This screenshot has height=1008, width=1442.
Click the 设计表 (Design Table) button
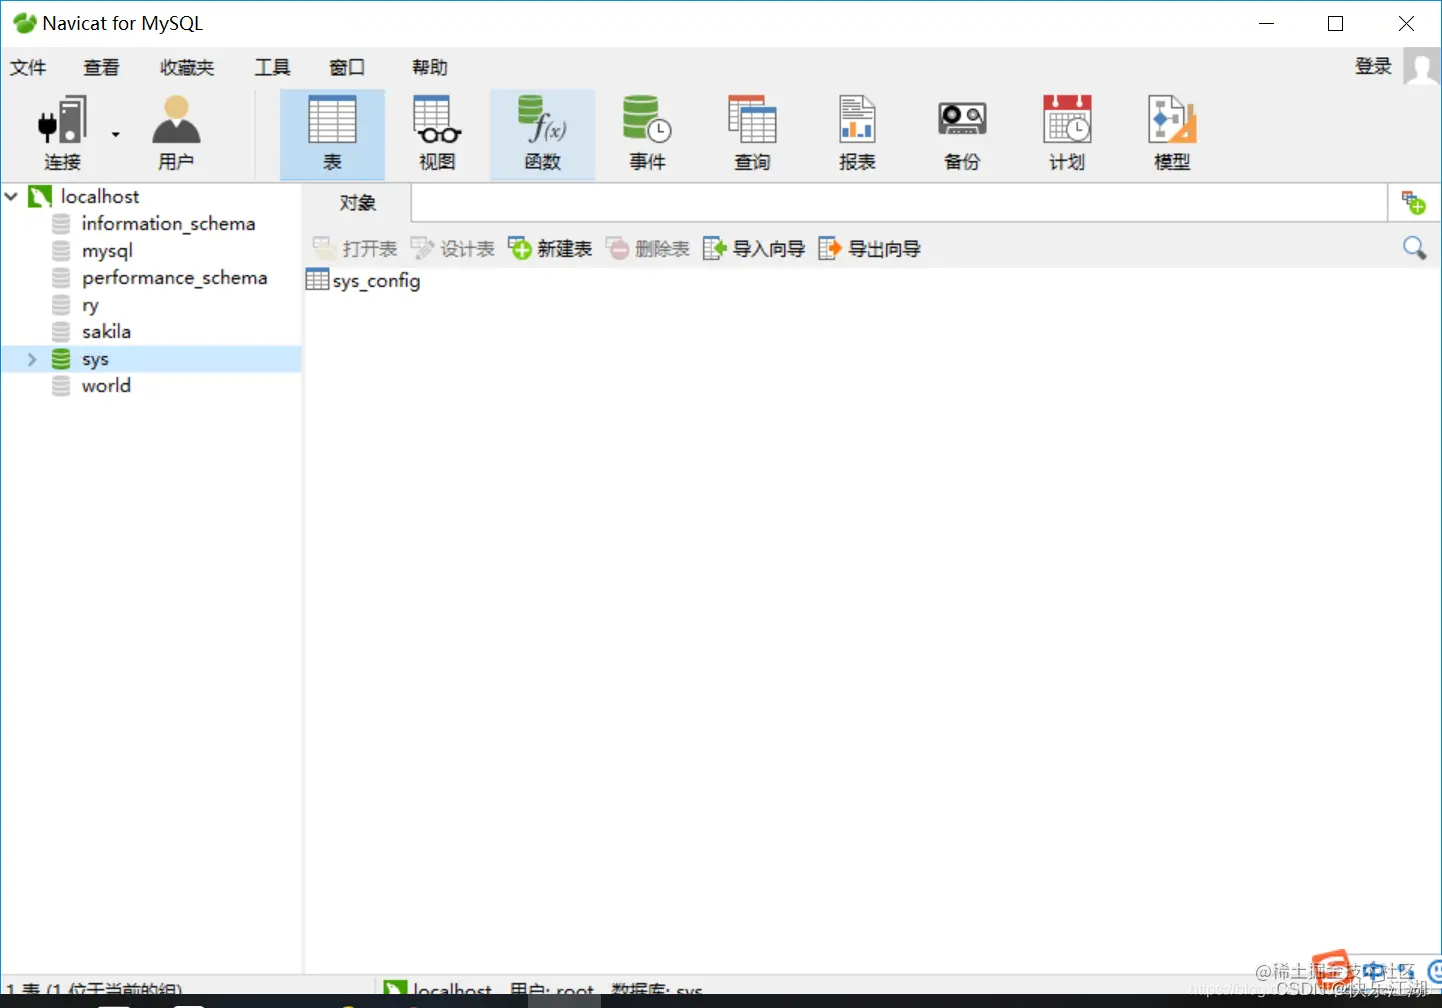453,248
